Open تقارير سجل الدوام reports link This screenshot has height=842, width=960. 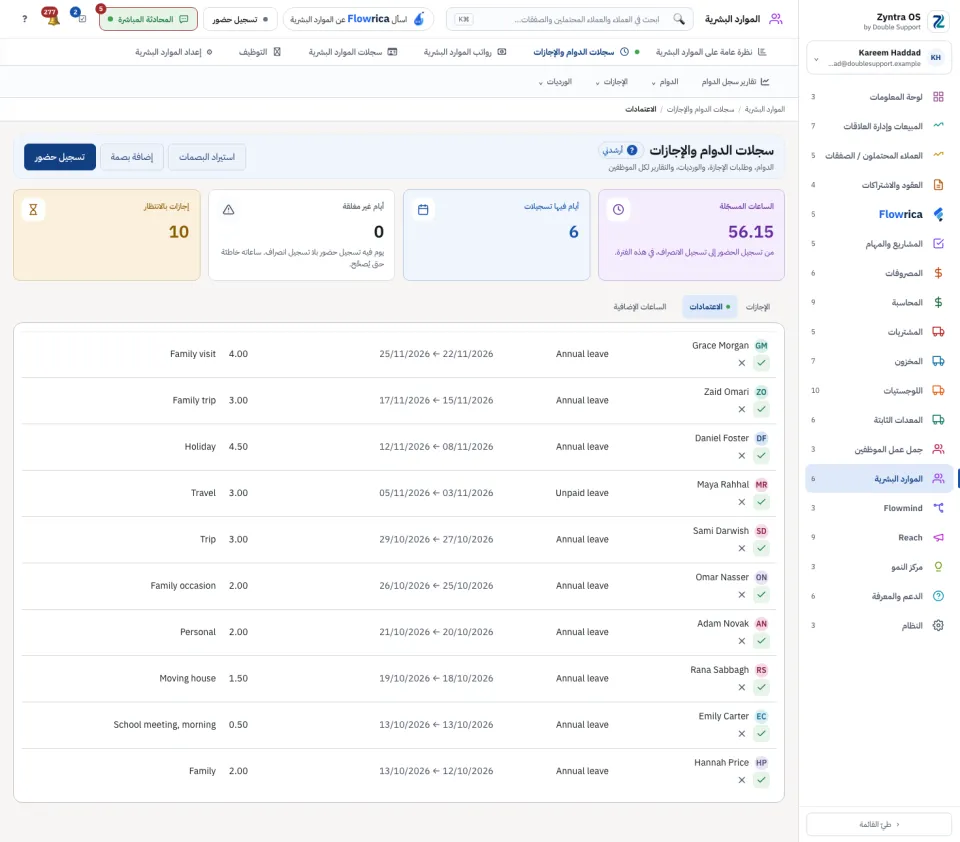[735, 81]
